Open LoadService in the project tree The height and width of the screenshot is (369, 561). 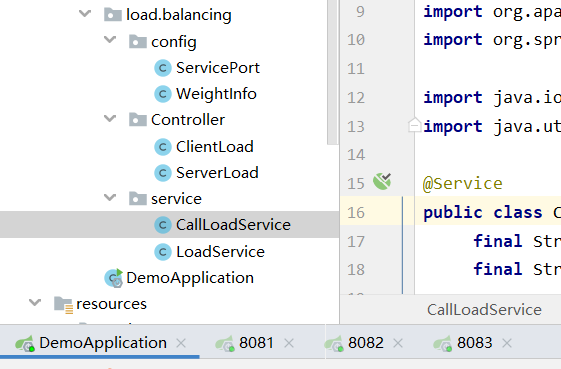(220, 252)
